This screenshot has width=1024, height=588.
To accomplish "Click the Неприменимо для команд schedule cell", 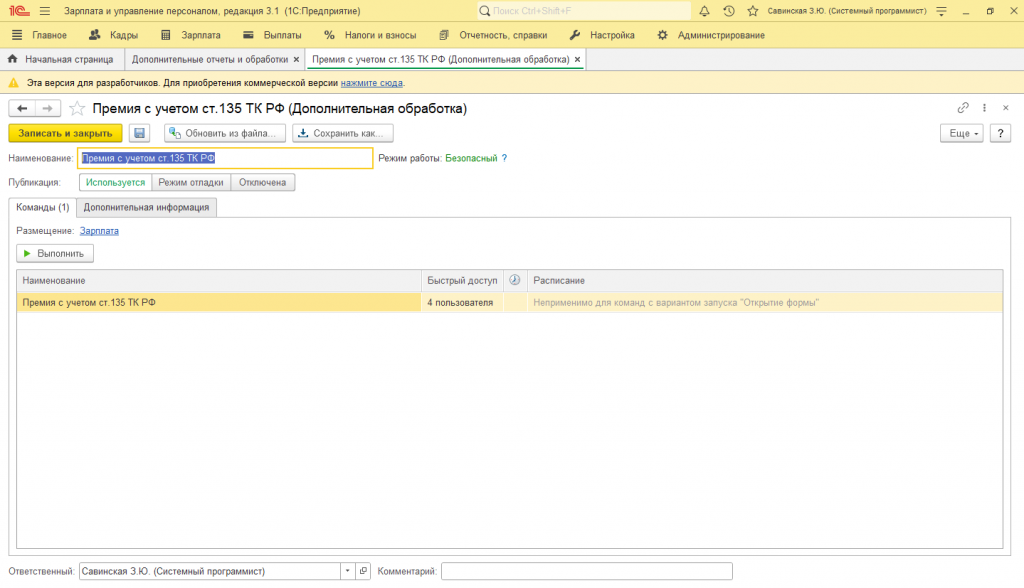I will click(765, 302).
